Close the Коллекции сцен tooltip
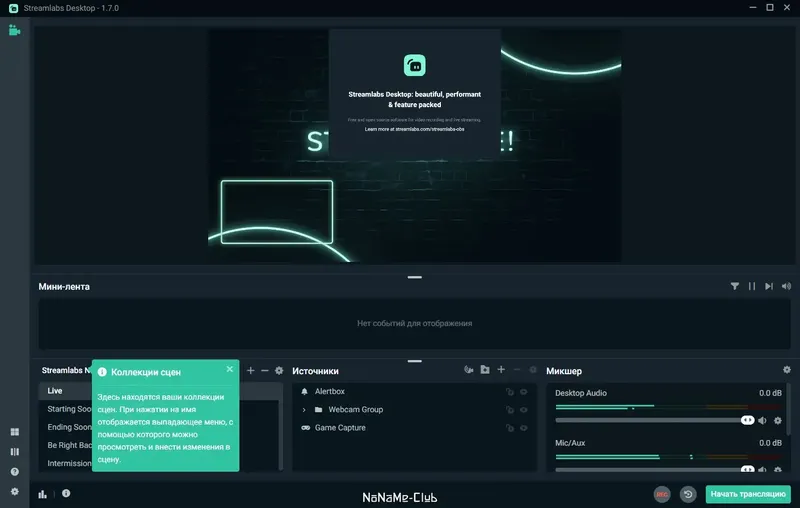Image resolution: width=800 pixels, height=508 pixels. coord(230,369)
